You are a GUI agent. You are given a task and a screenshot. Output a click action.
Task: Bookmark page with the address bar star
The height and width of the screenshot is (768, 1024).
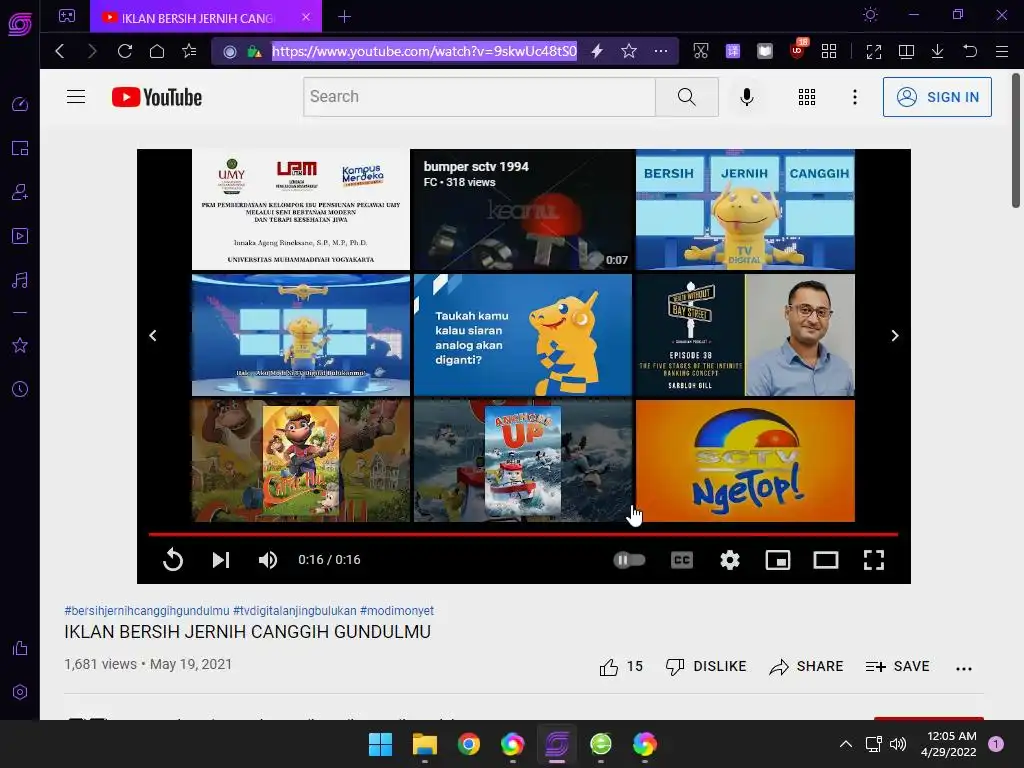click(629, 51)
